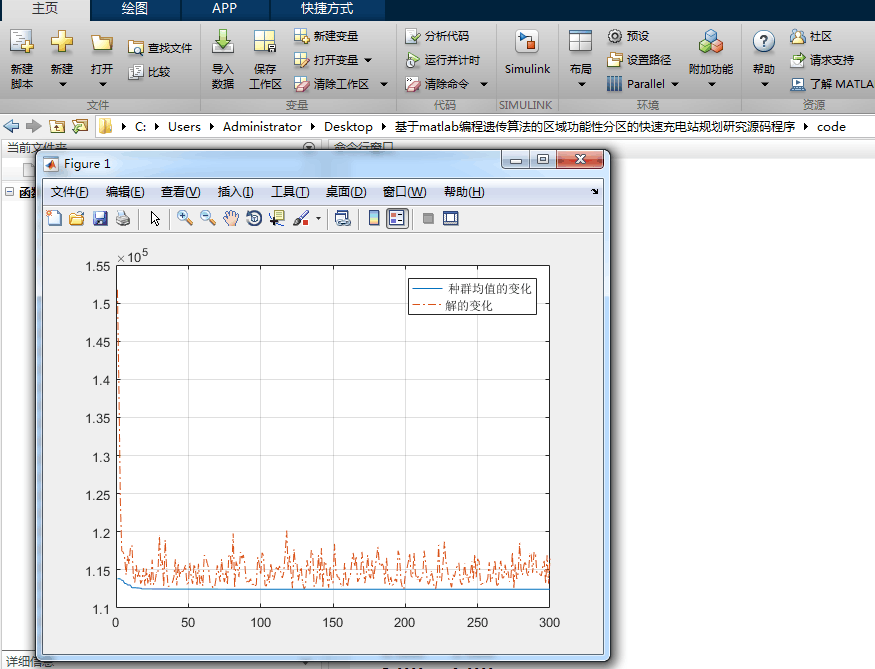The height and width of the screenshot is (669, 875).
Task: Open the Brush tool color dropdown arrow
Action: pyautogui.click(x=318, y=218)
